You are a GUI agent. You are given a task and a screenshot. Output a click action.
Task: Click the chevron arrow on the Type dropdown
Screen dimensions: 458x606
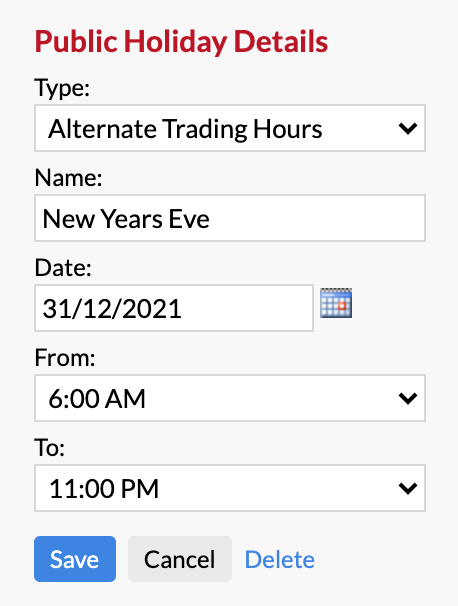408,128
